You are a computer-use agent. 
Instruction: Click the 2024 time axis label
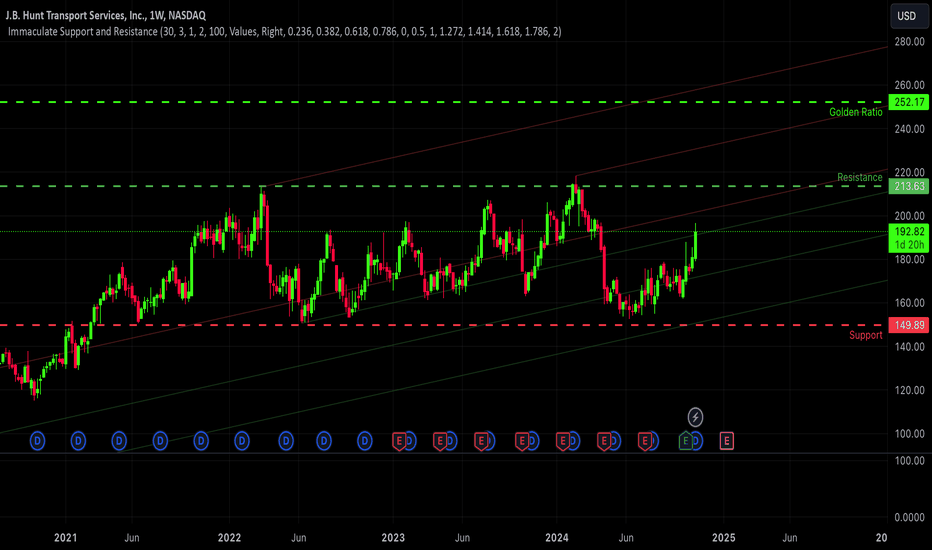coord(557,538)
